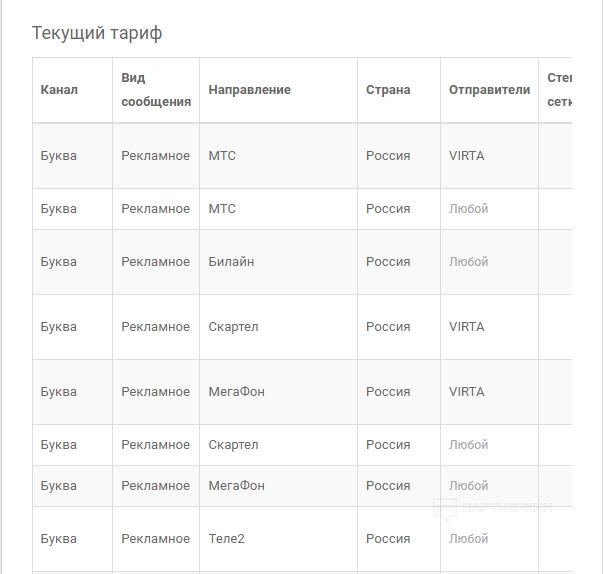Click VIRTA sender in the МегаФон row

(x=466, y=392)
